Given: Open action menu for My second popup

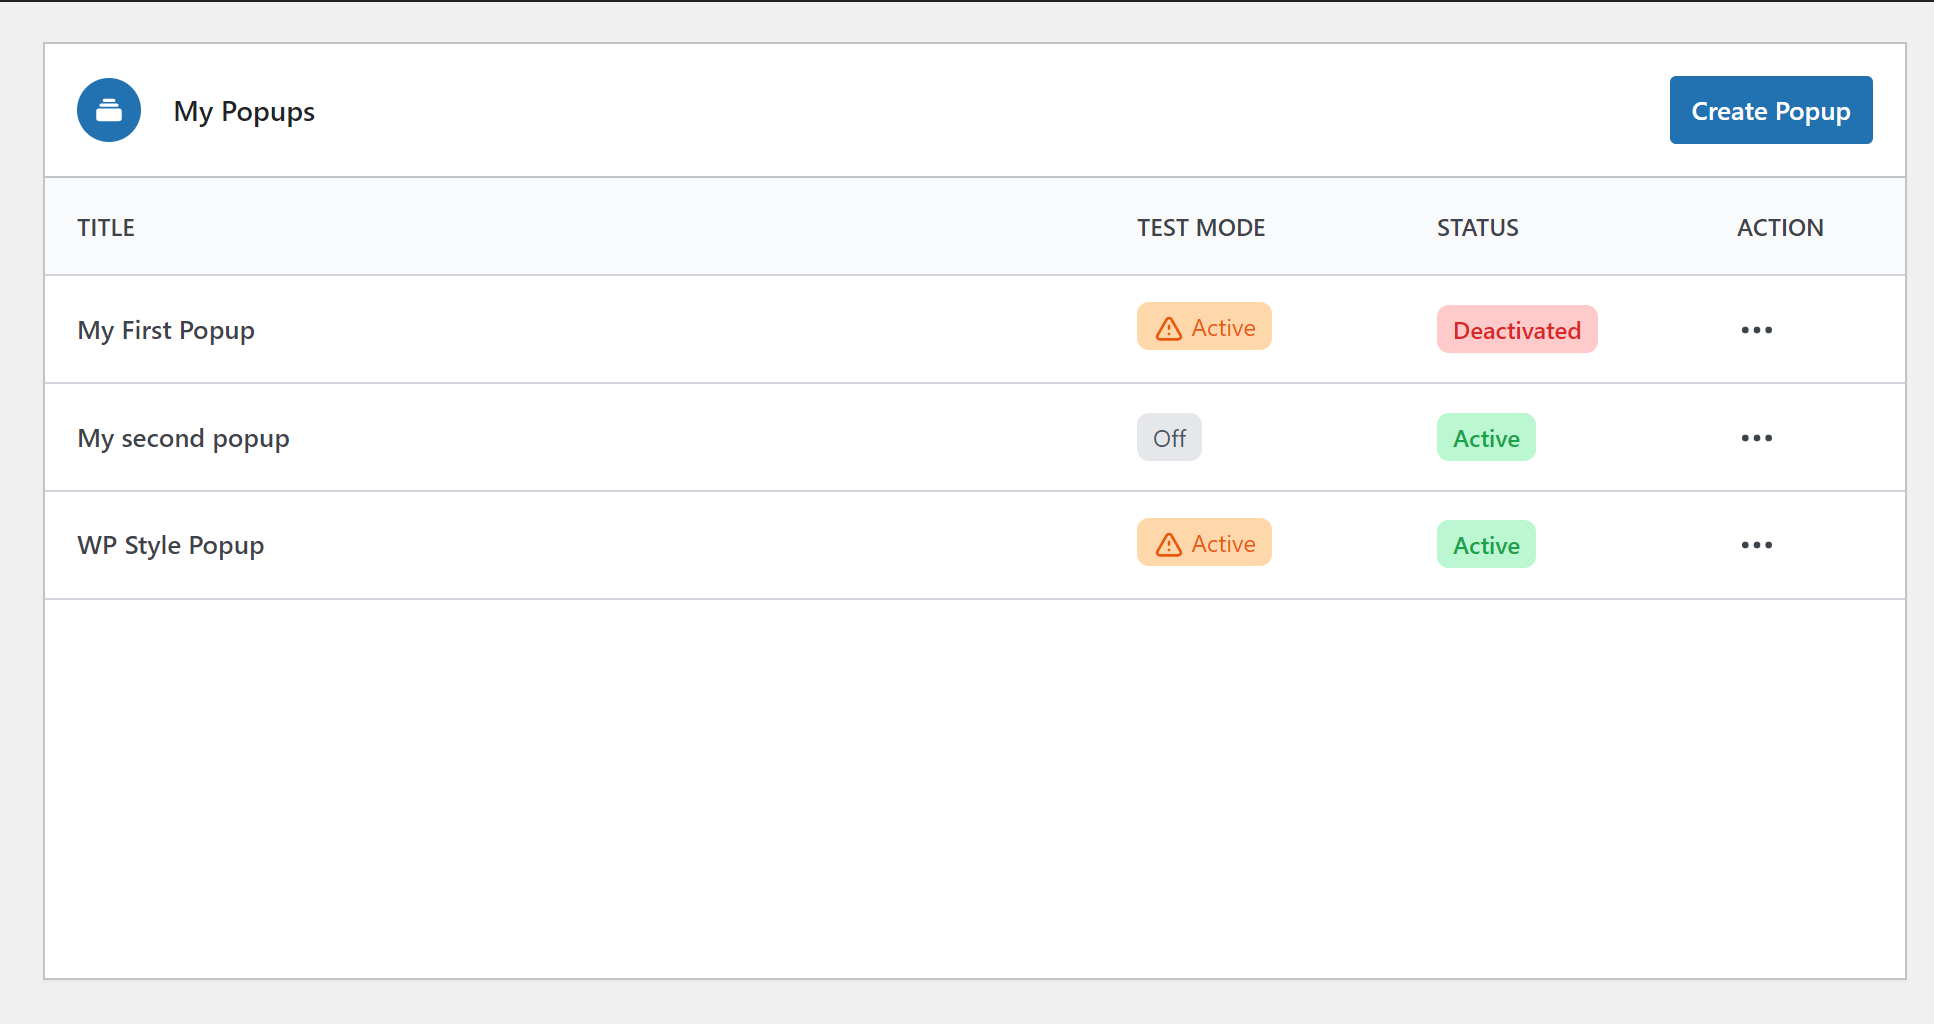Looking at the screenshot, I should [x=1756, y=438].
